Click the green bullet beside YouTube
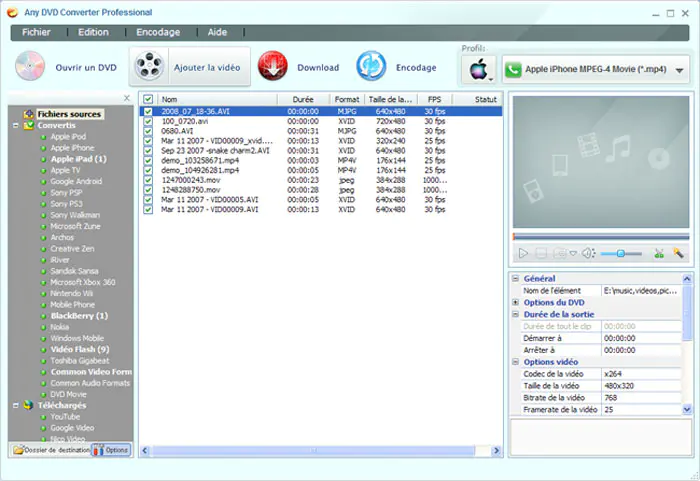The height and width of the screenshot is (481, 700). click(x=43, y=417)
